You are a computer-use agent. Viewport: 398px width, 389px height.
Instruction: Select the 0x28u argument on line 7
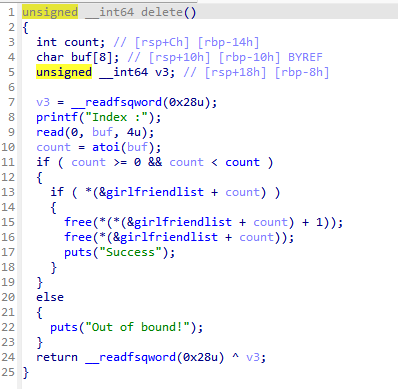pos(186,102)
